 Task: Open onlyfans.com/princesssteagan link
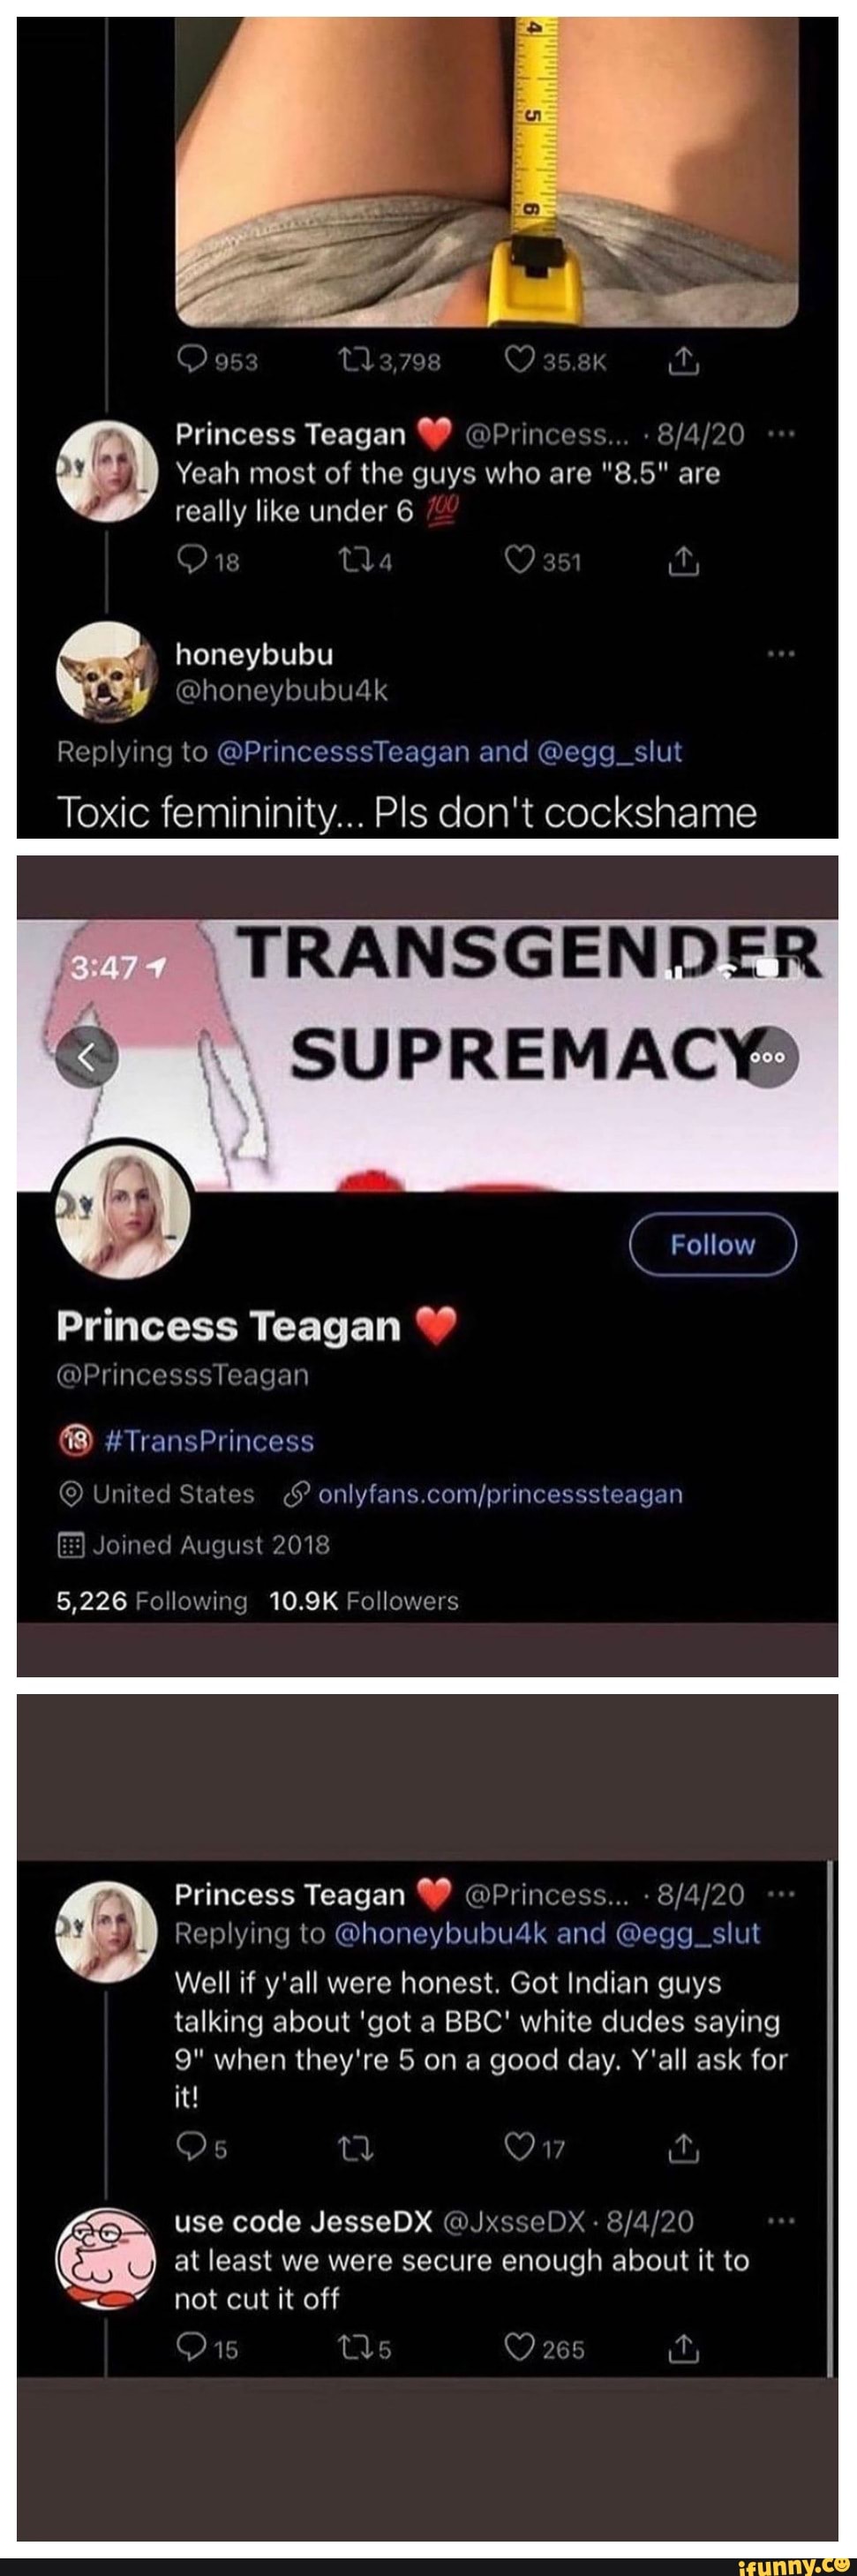point(500,1494)
